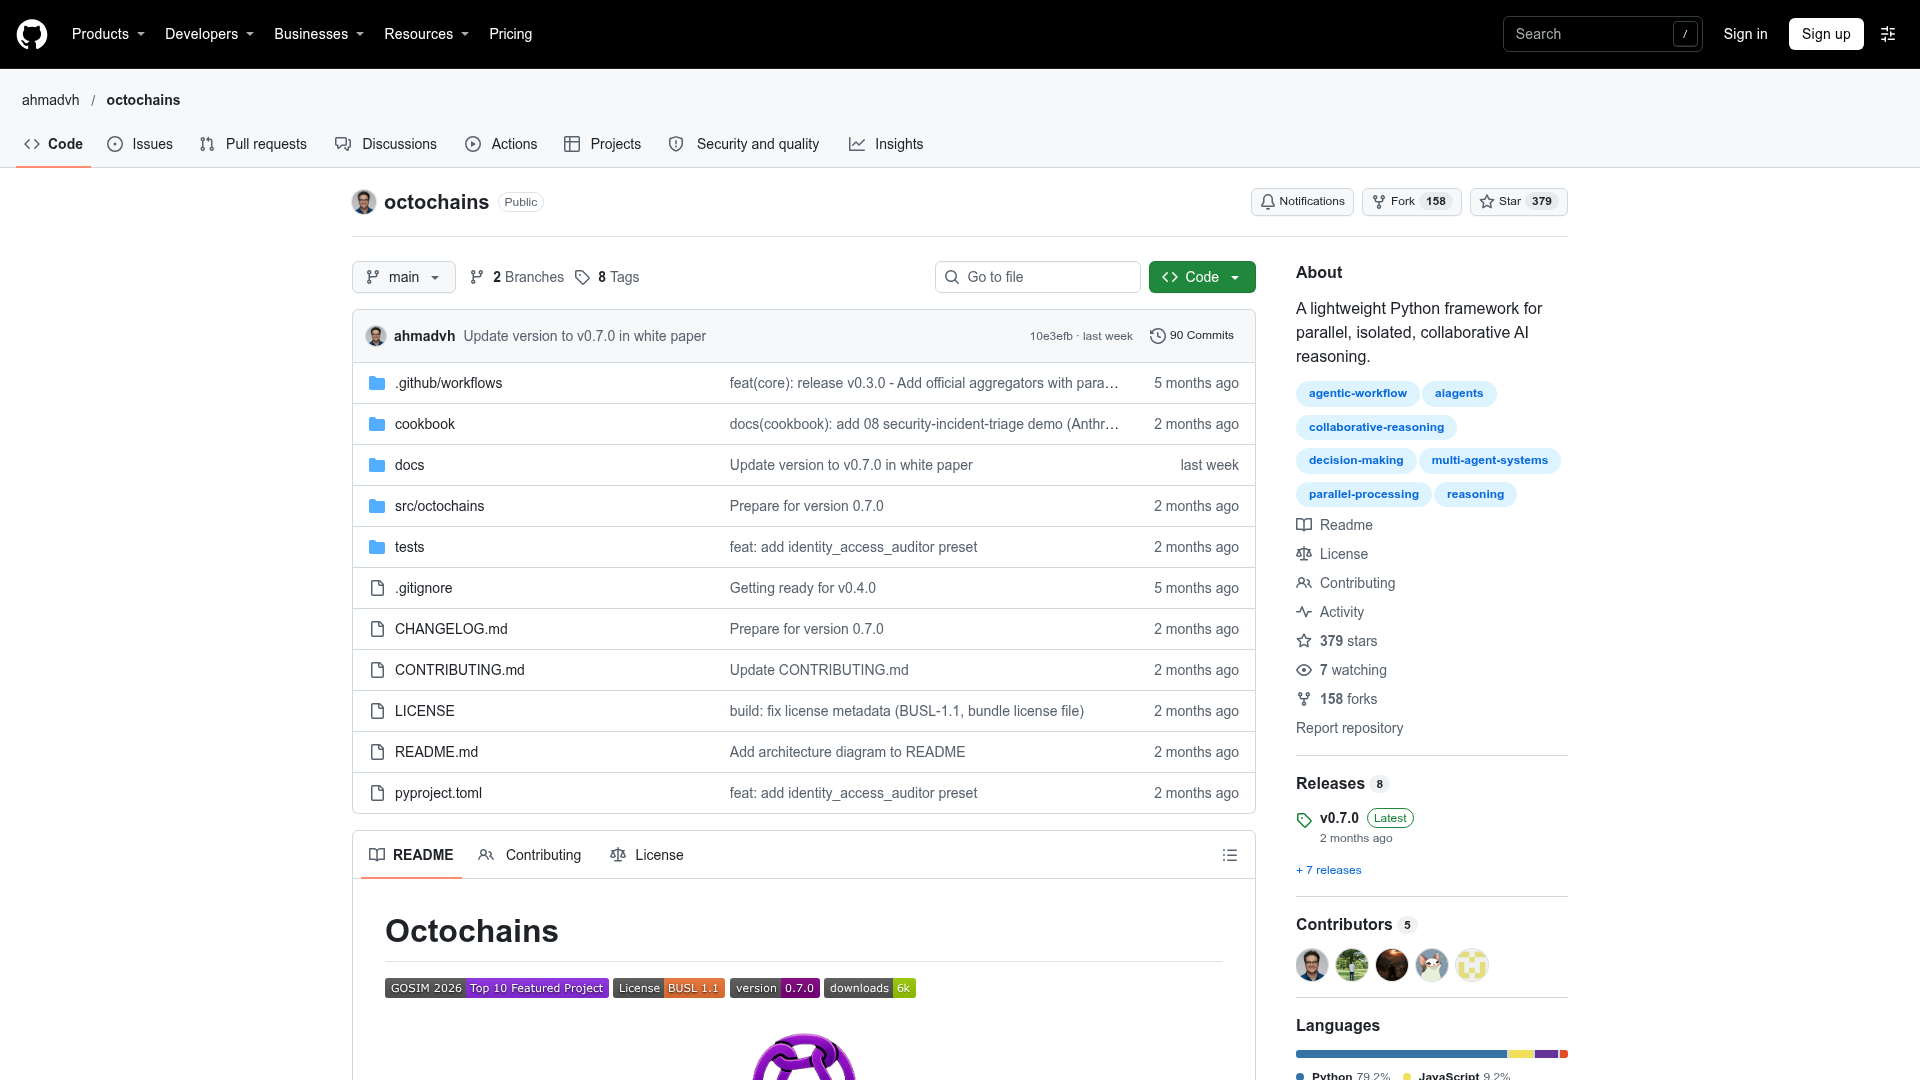This screenshot has width=1920, height=1080.
Task: Focus the Go to file input
Action: coord(1038,277)
